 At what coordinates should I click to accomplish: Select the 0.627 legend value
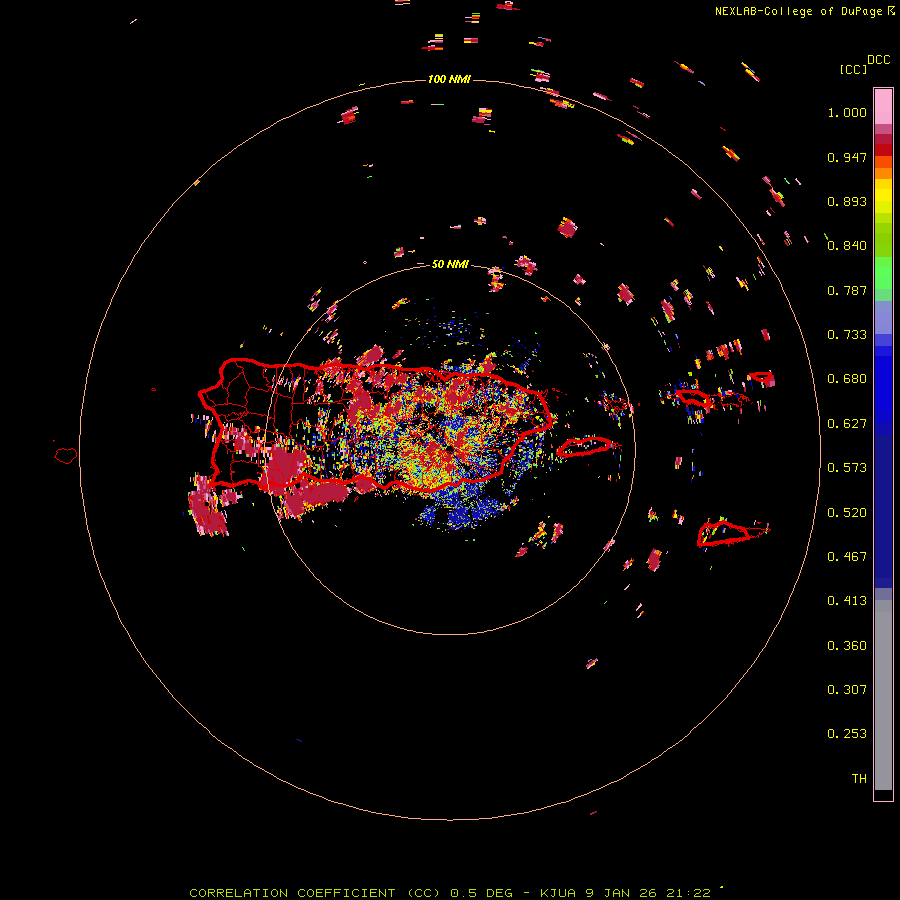(x=847, y=424)
